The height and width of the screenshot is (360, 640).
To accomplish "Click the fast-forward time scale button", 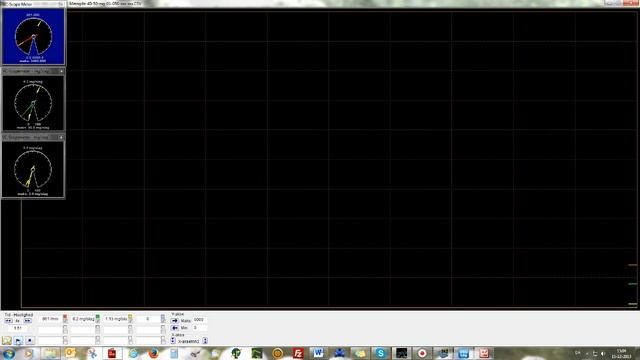I will (28, 320).
